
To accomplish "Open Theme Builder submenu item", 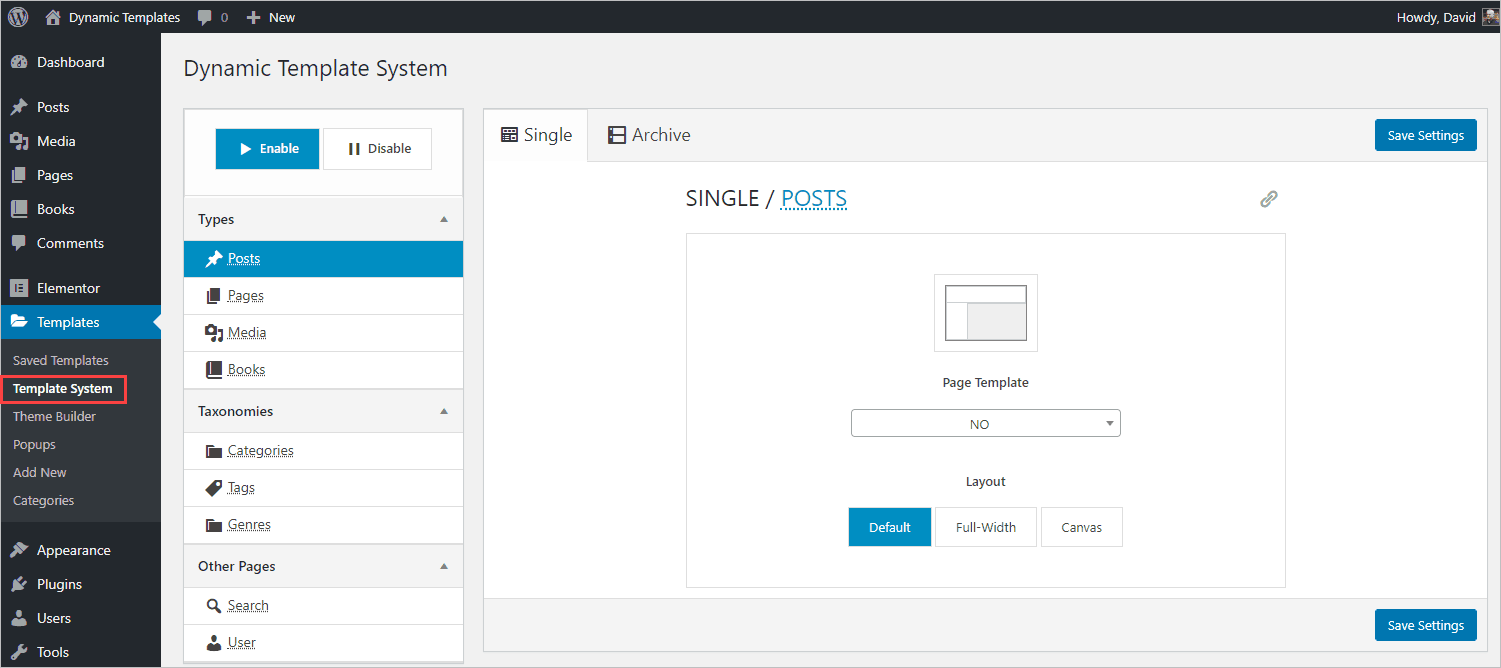I will click(54, 416).
